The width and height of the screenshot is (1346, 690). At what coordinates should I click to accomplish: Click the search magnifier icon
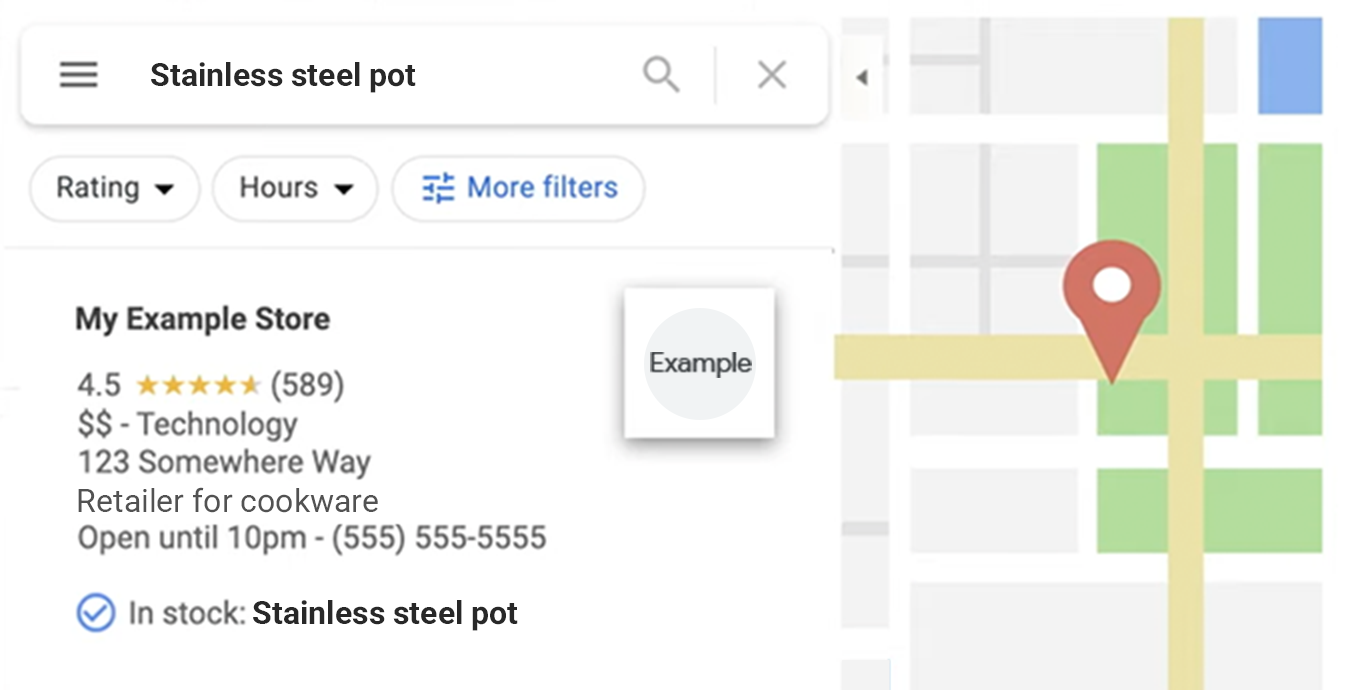click(x=661, y=74)
